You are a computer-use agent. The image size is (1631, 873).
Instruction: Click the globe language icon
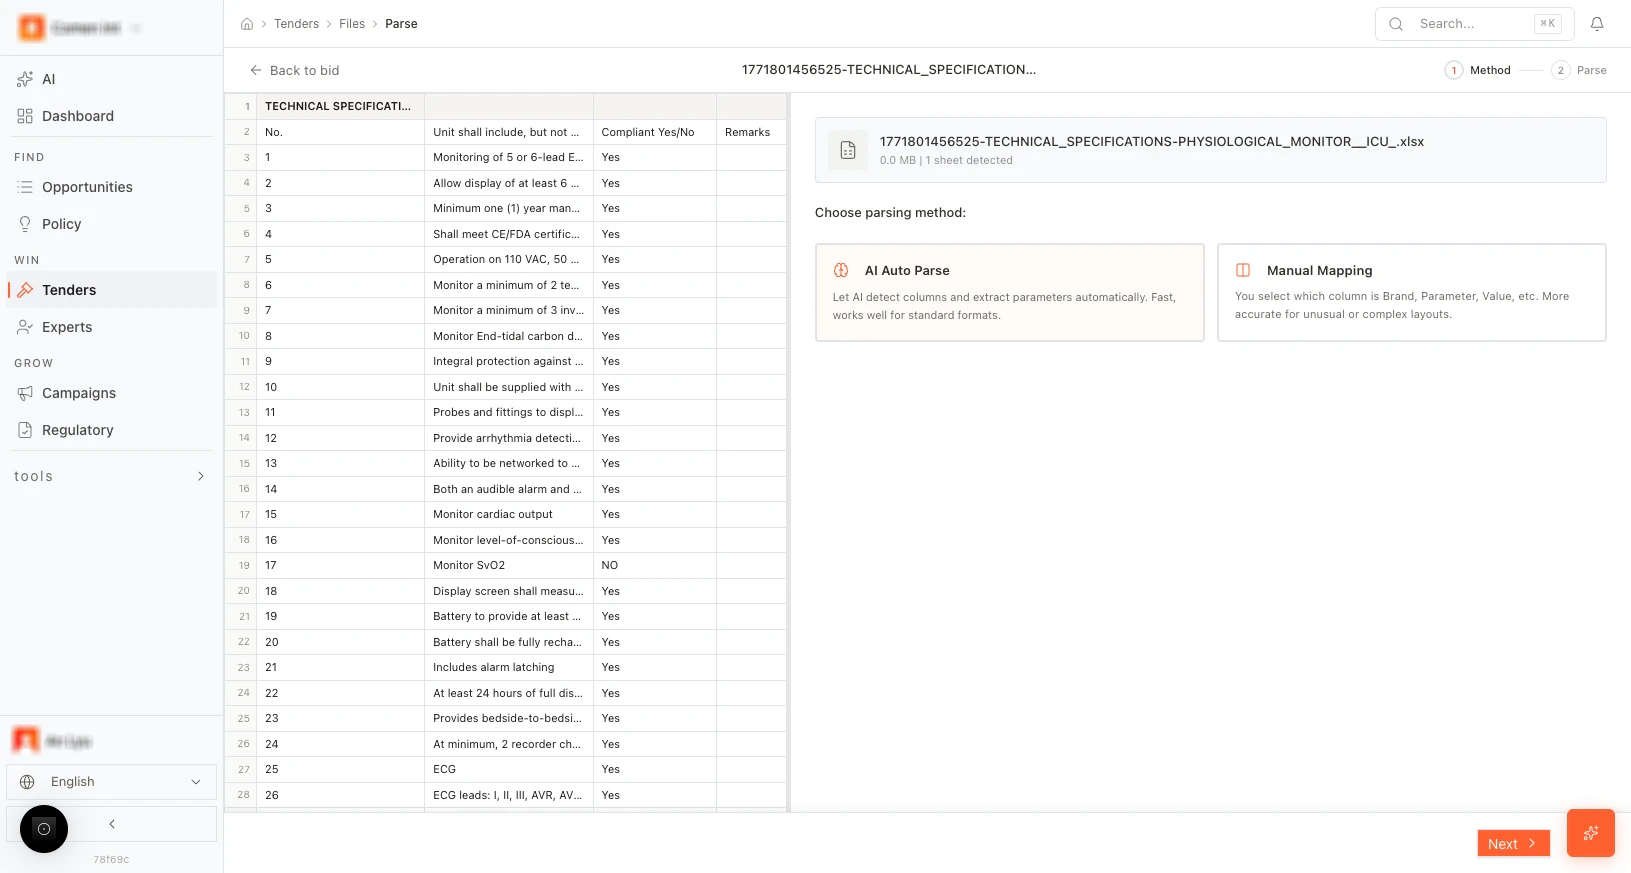click(27, 782)
